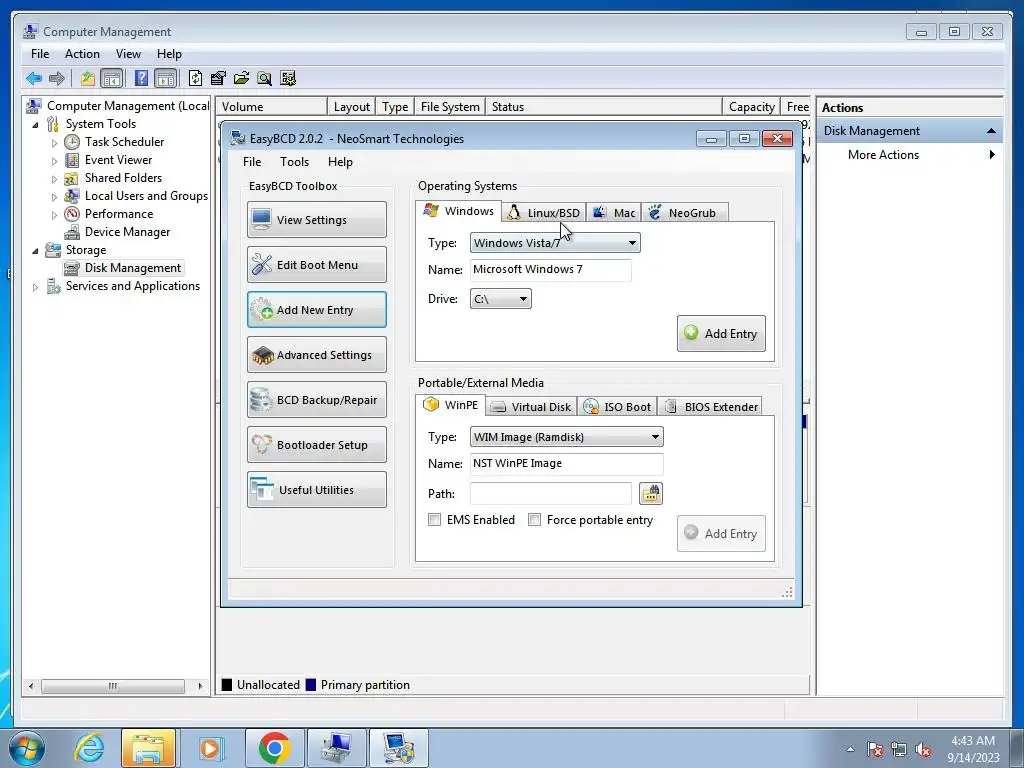
Task: Enable the EMS Enabled checkbox
Action: (434, 520)
